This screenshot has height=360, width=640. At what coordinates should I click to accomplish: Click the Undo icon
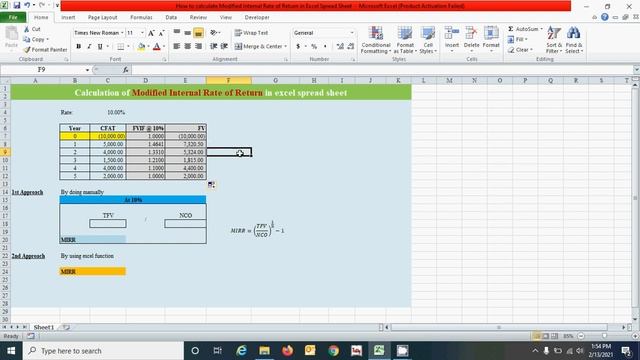[27, 5]
